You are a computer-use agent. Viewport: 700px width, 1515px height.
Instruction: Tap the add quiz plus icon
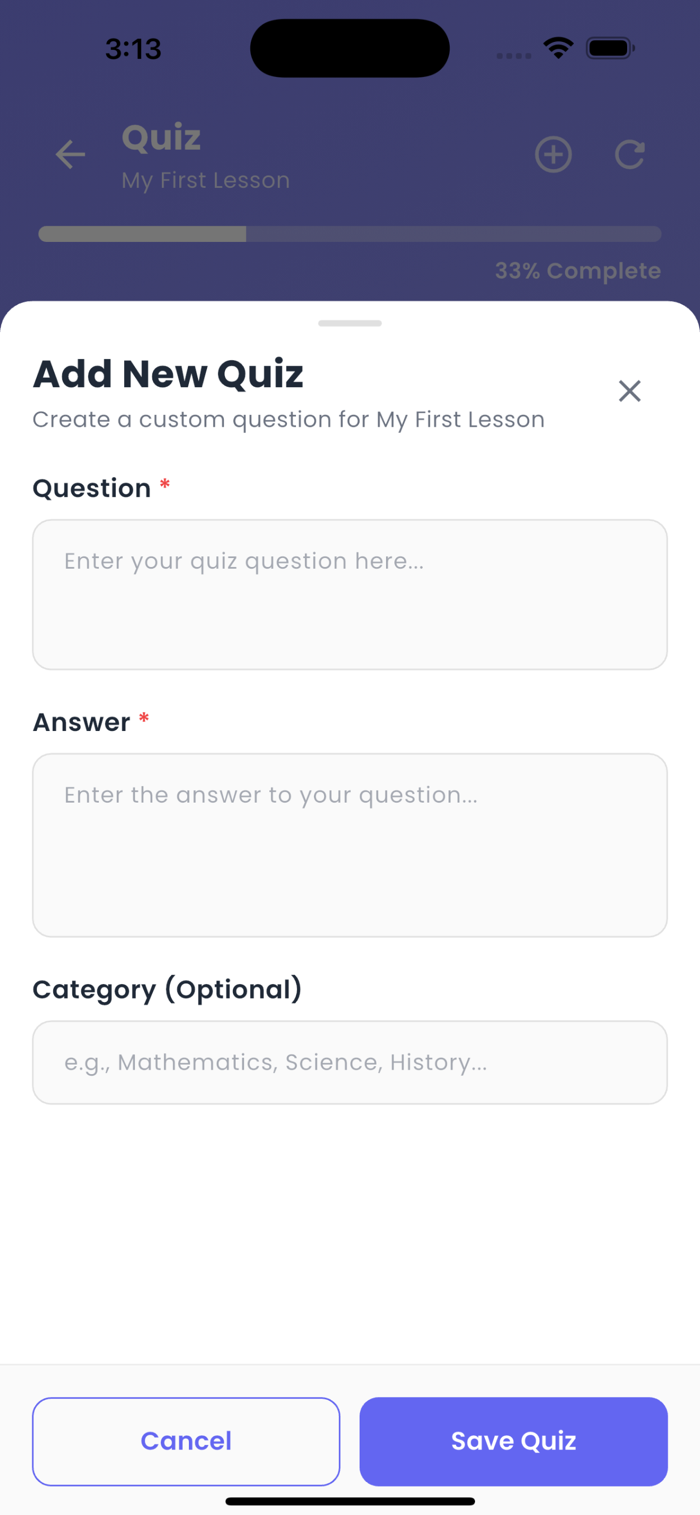553,155
